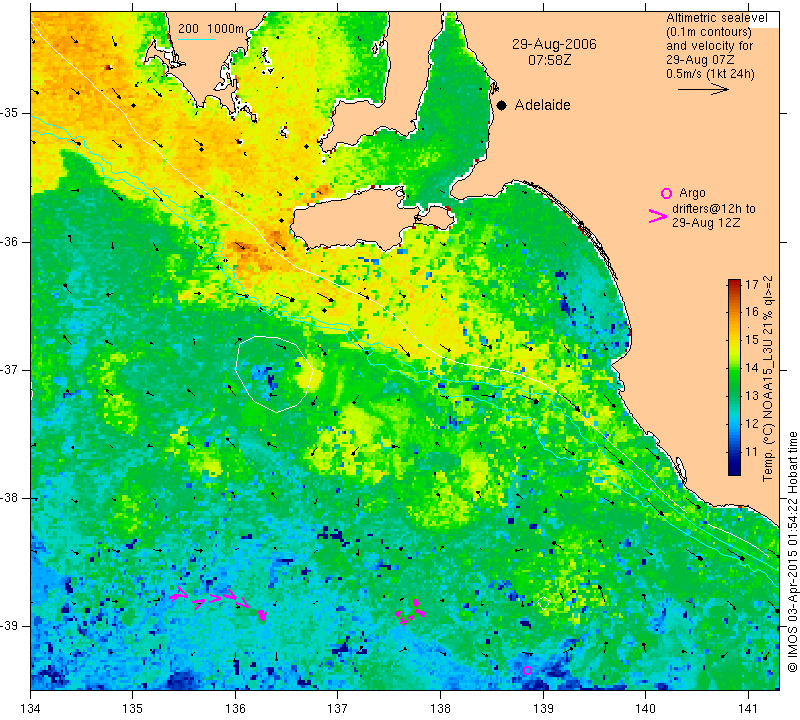This screenshot has width=800, height=720.
Task: Click the 'Adelaide' city label
Action: click(542, 105)
